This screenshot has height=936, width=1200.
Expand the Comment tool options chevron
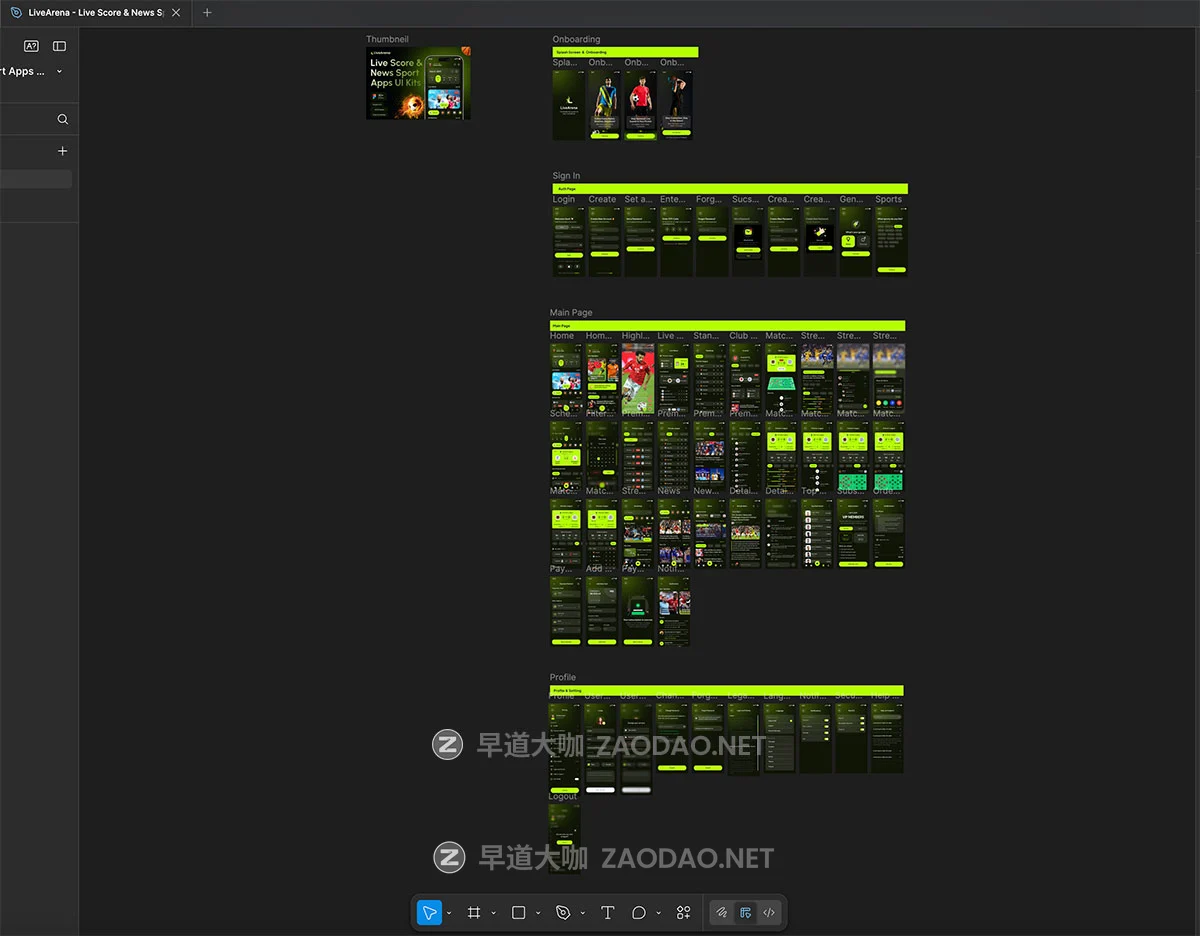pos(658,913)
